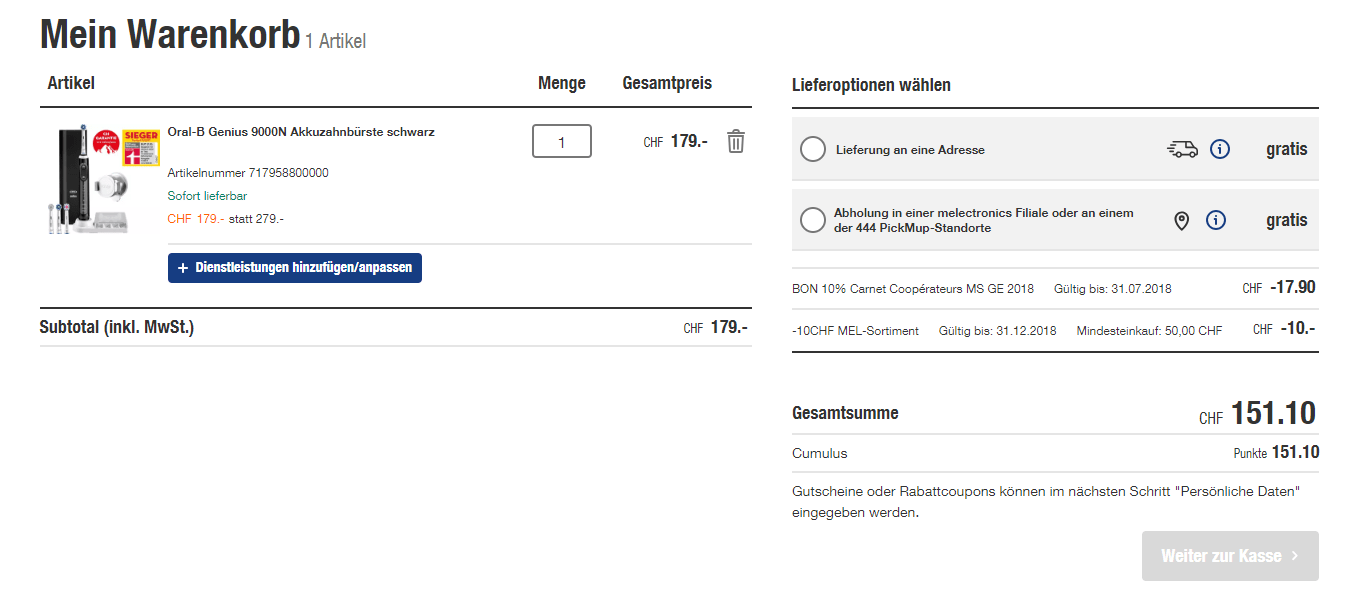Click the Artikelnummer 717958800000 text
Screen dimensions: 1360x608
tap(248, 173)
